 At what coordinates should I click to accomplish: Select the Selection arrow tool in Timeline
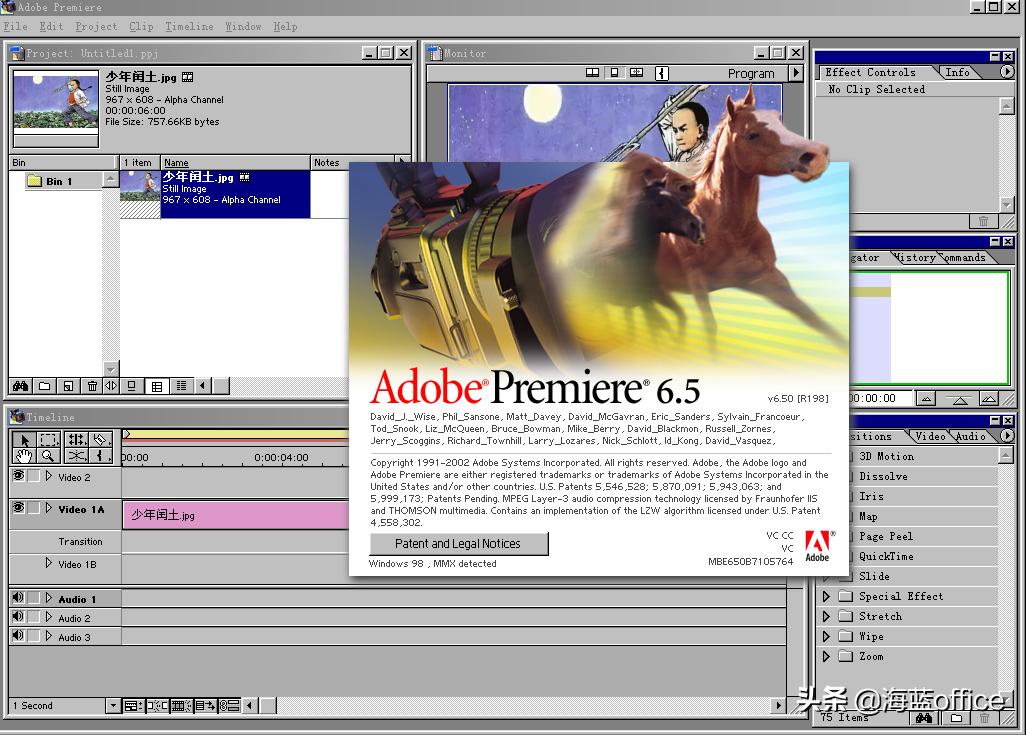coord(24,439)
